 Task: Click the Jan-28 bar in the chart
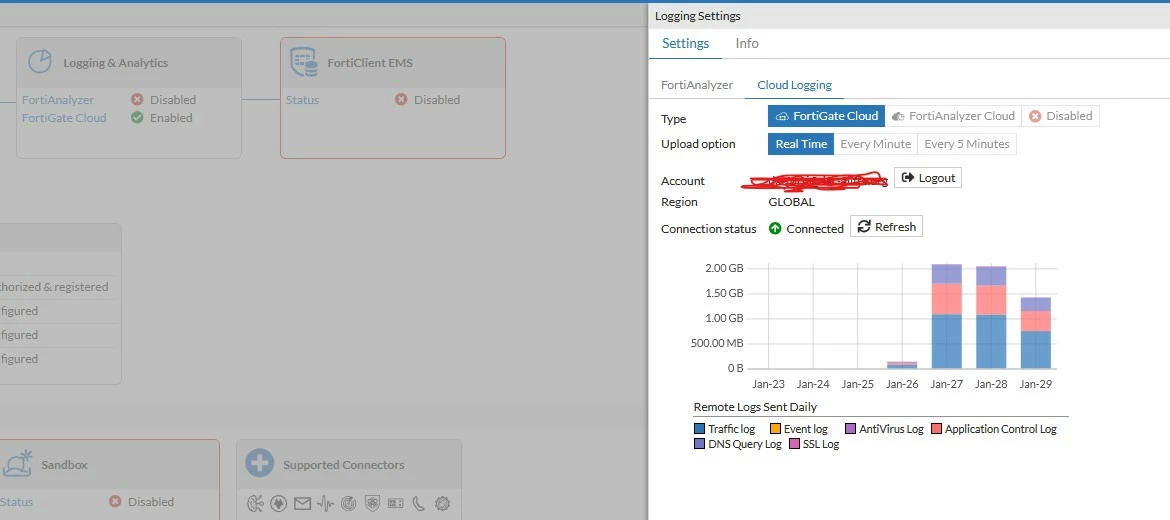991,318
